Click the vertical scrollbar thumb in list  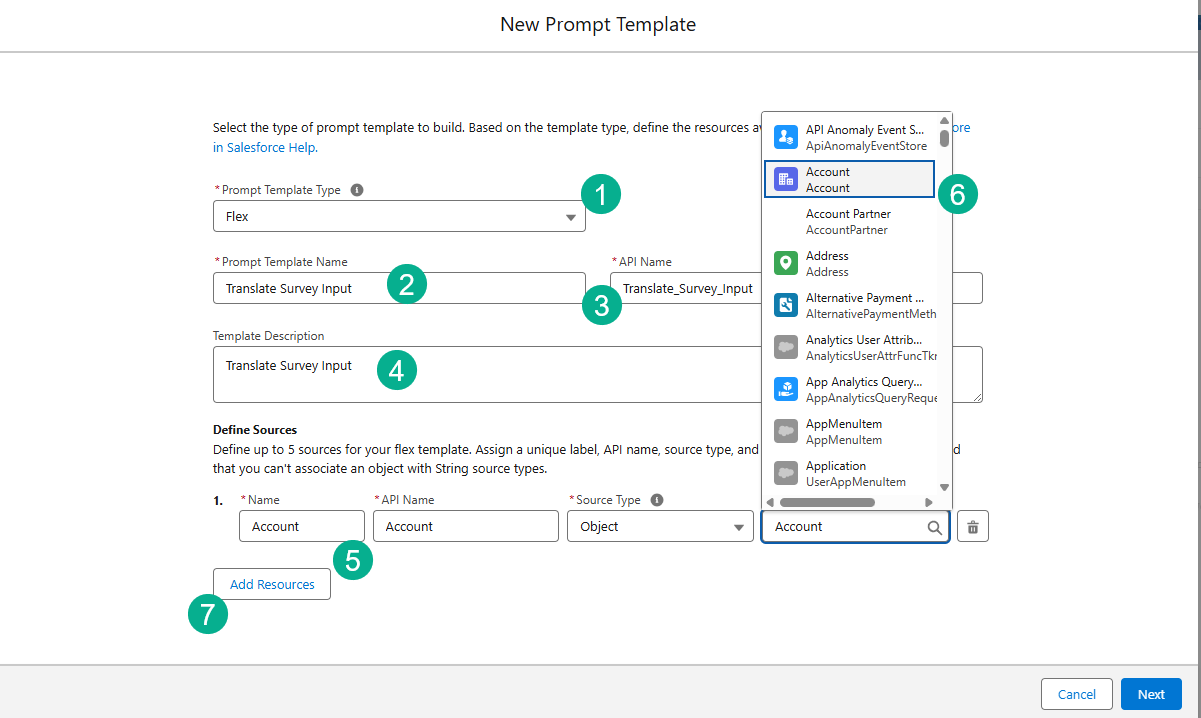coord(944,138)
